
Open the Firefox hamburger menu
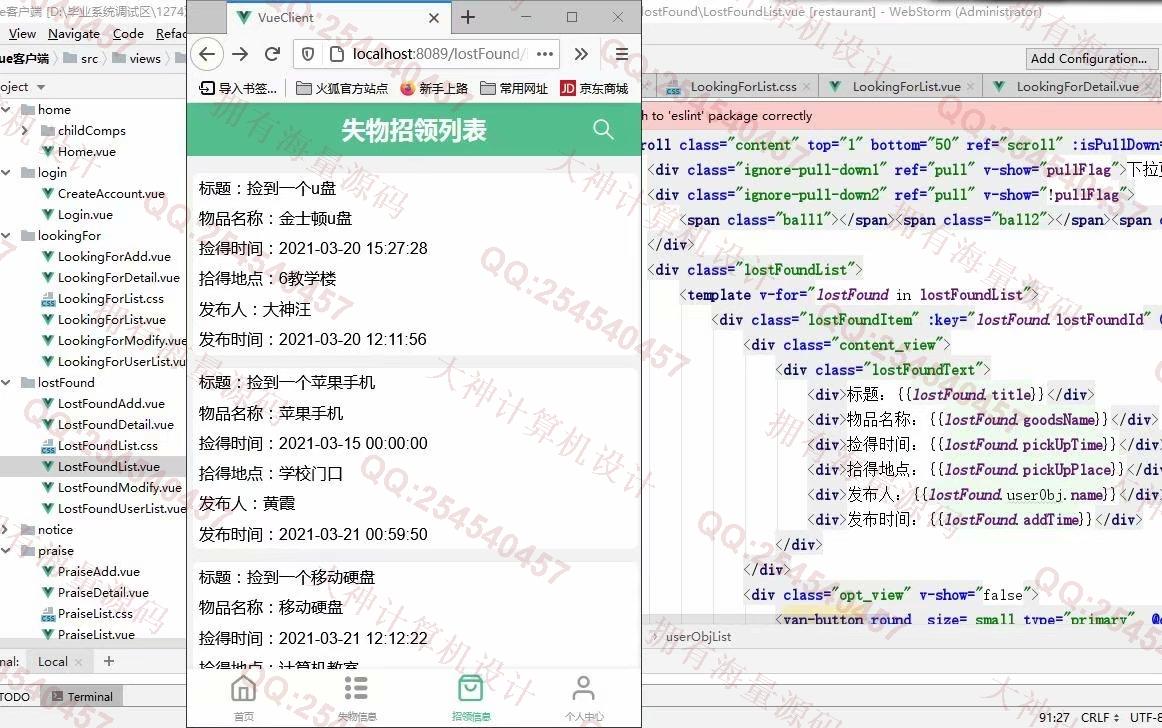[x=622, y=54]
